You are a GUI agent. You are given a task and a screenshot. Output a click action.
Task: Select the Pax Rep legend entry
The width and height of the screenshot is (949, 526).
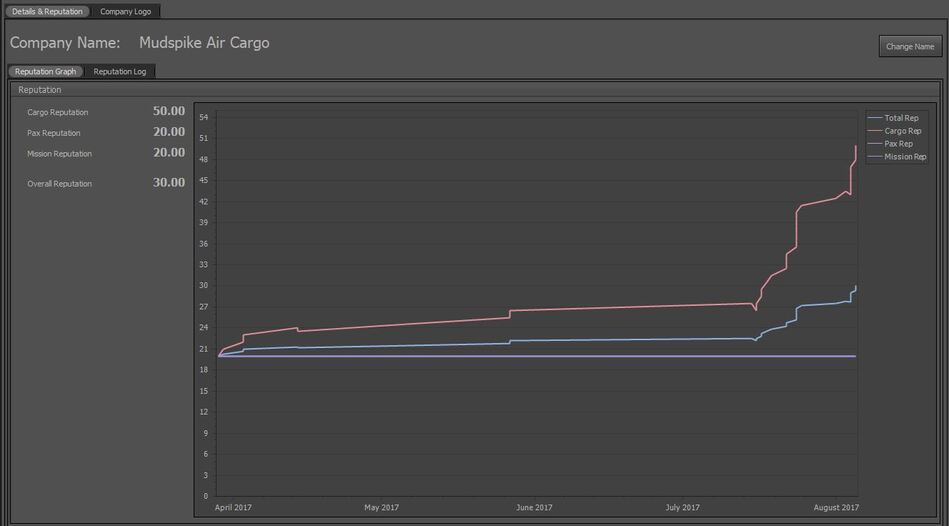898,144
